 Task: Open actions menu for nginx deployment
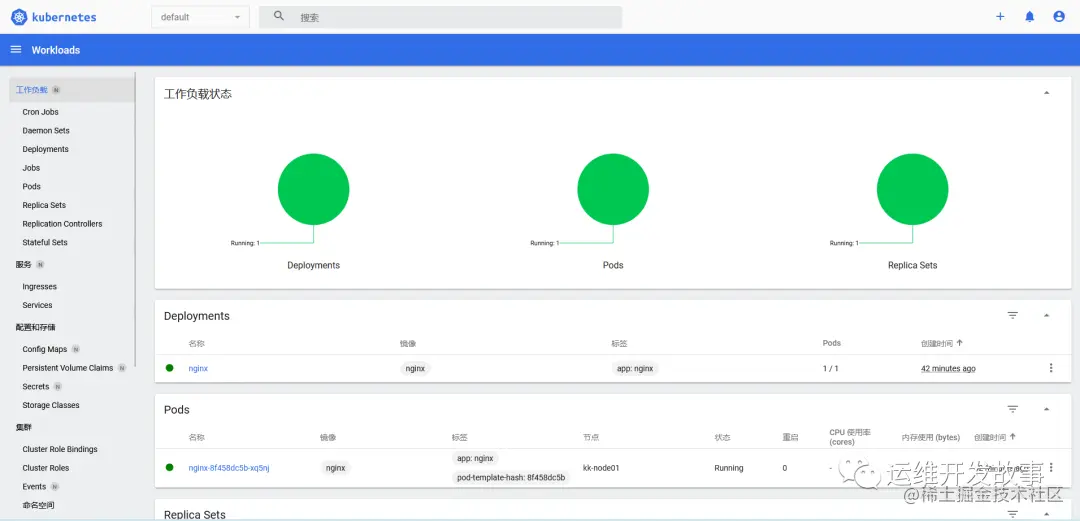coord(1050,368)
